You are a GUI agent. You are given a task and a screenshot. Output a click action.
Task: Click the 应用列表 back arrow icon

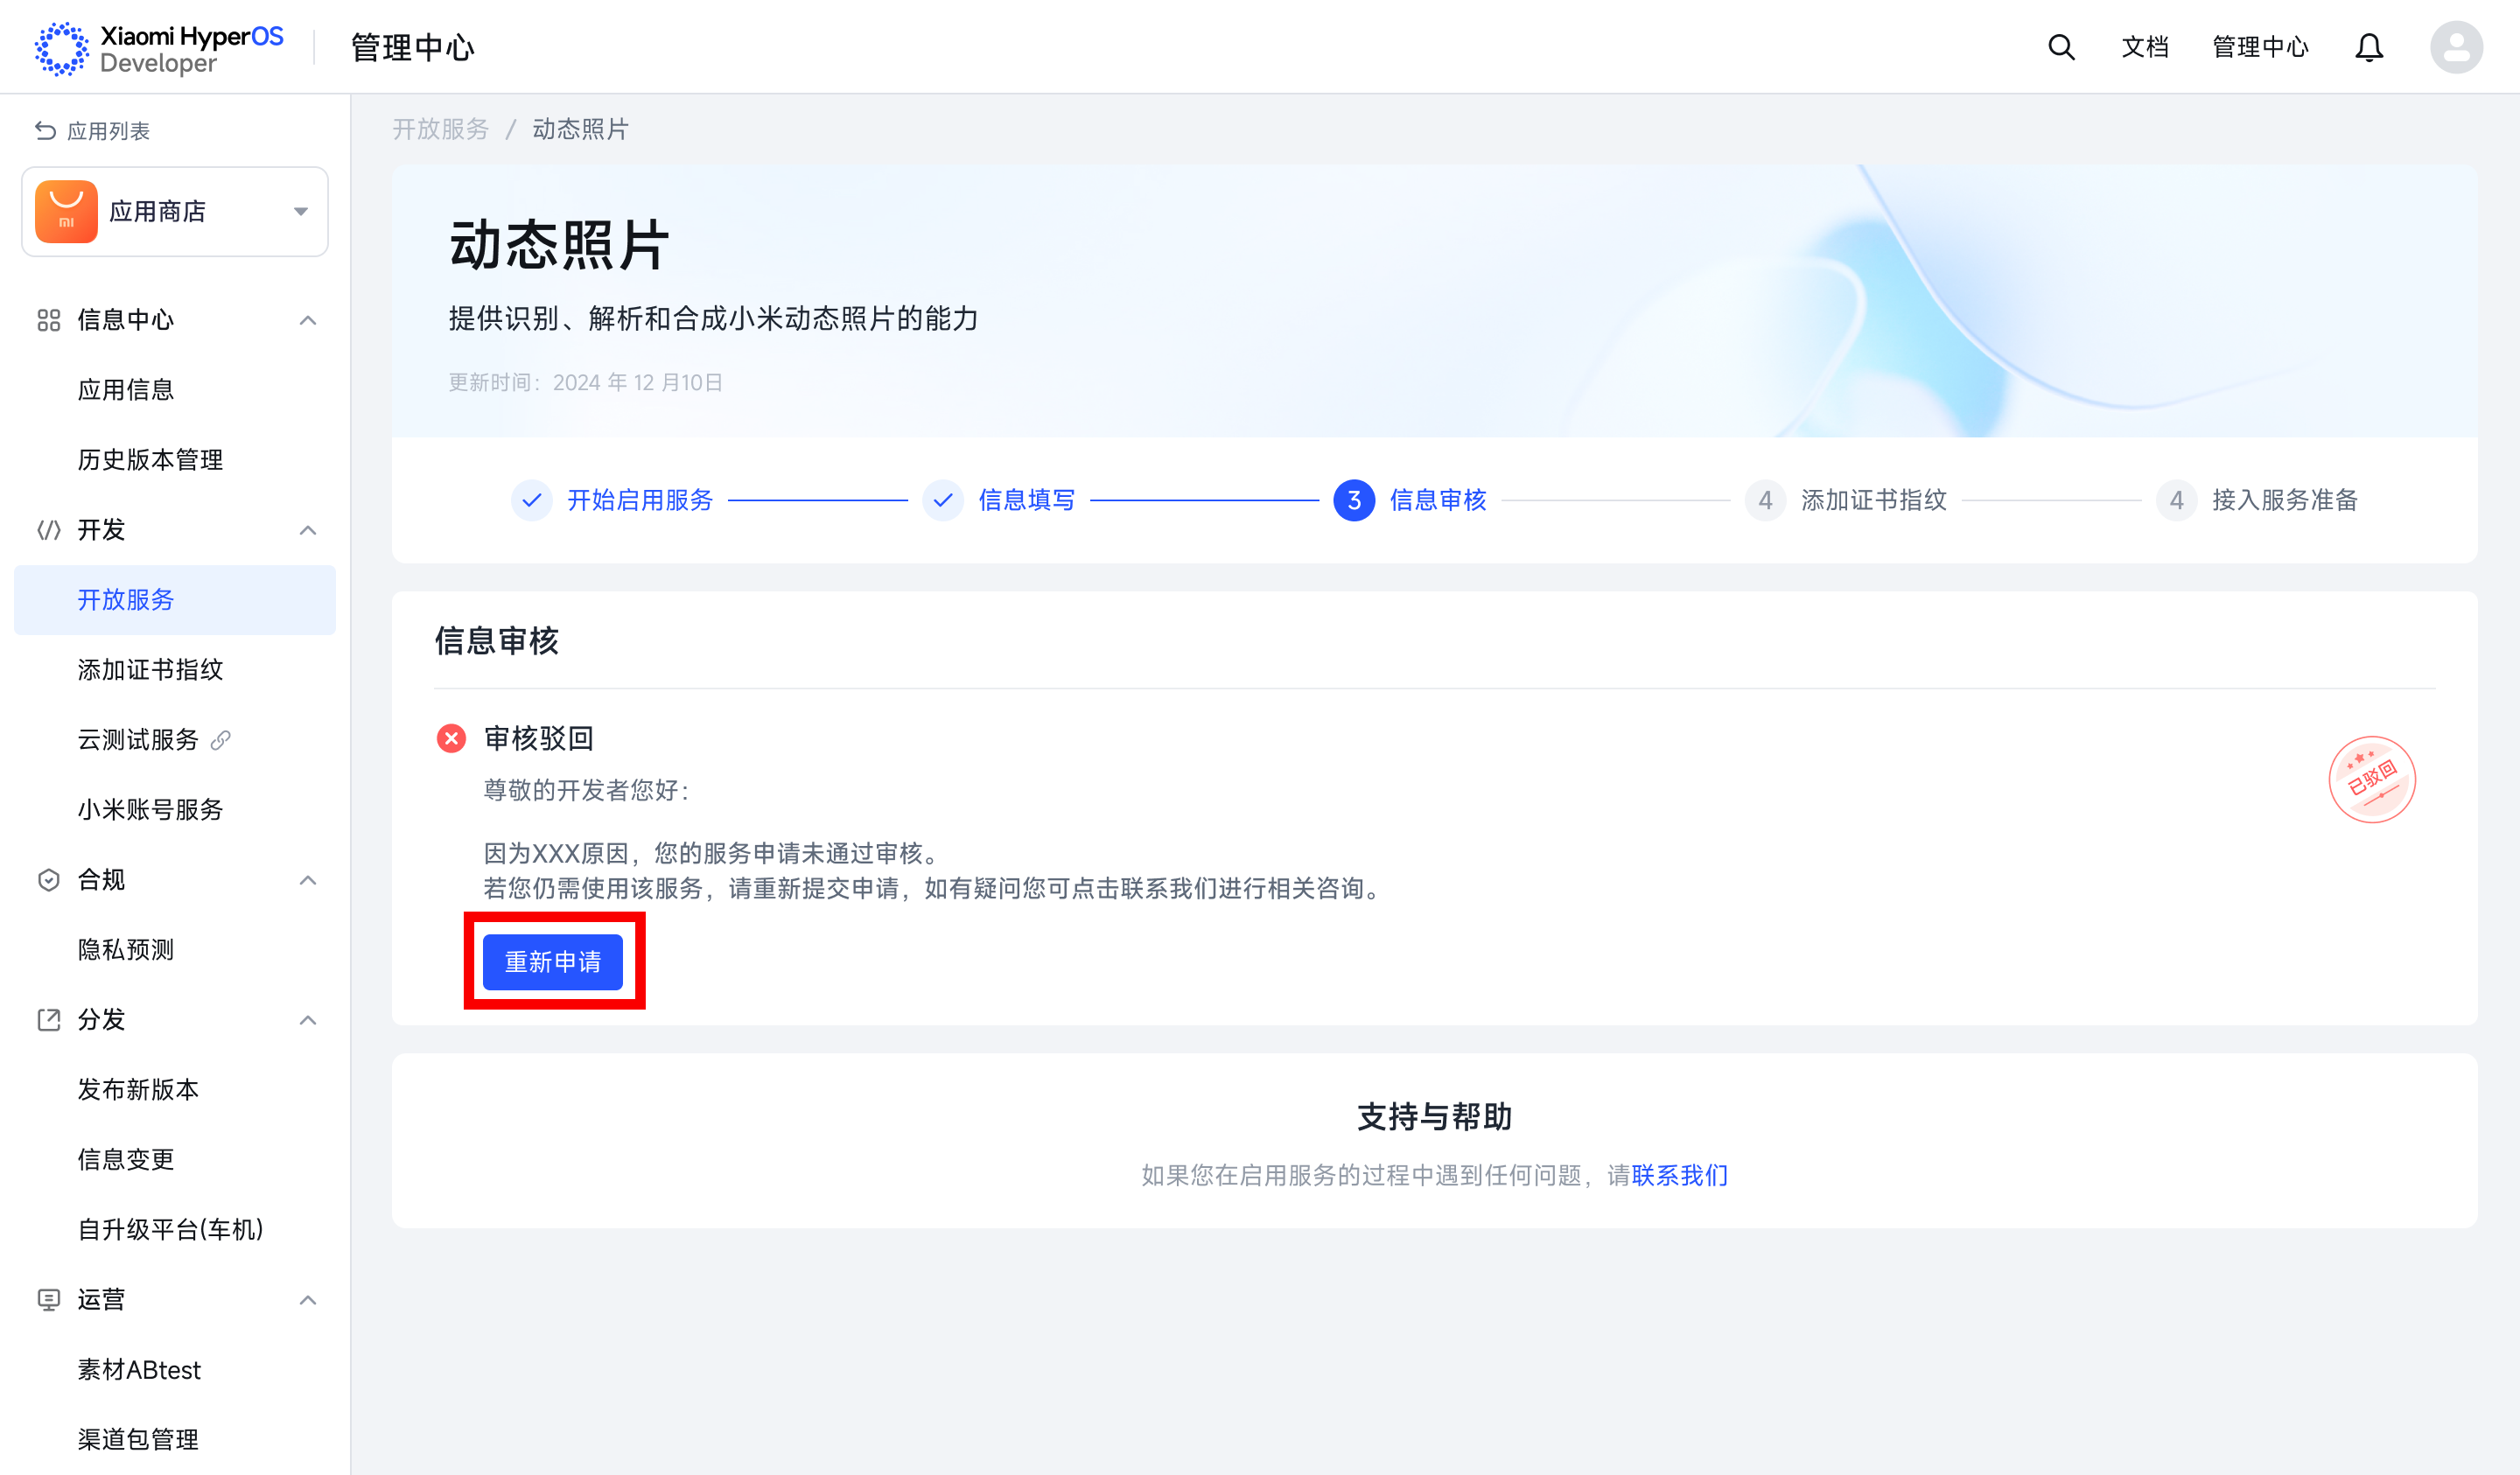click(x=45, y=131)
